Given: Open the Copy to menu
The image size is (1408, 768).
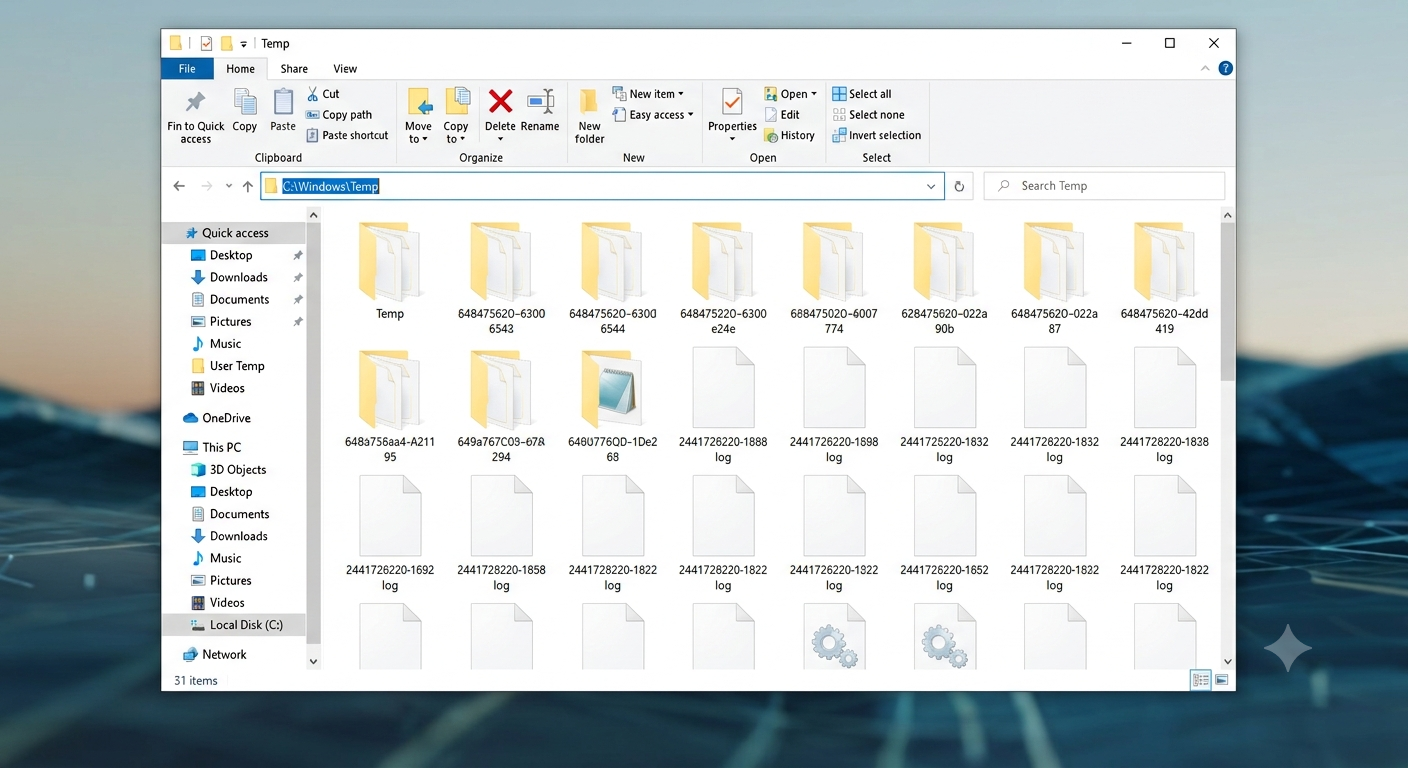Looking at the screenshot, I should click(456, 116).
